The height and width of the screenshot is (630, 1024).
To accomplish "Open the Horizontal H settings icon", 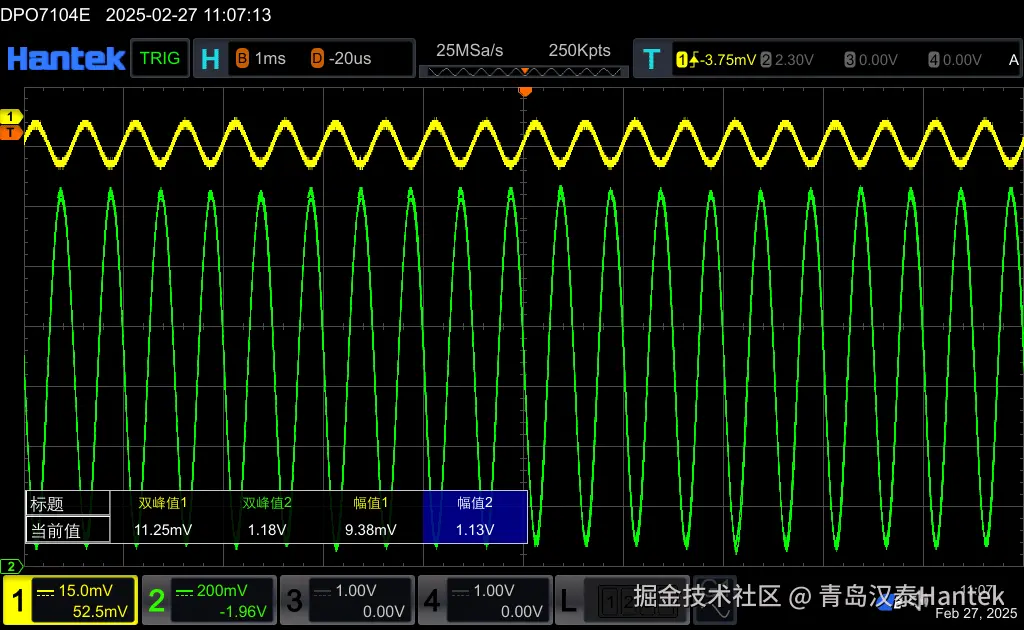I will pos(210,59).
